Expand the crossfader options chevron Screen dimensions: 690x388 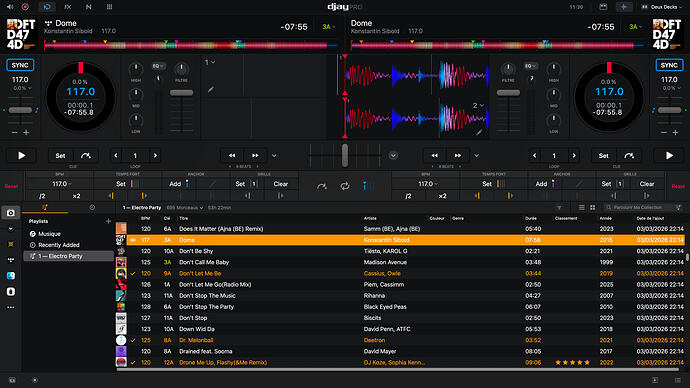click(393, 156)
